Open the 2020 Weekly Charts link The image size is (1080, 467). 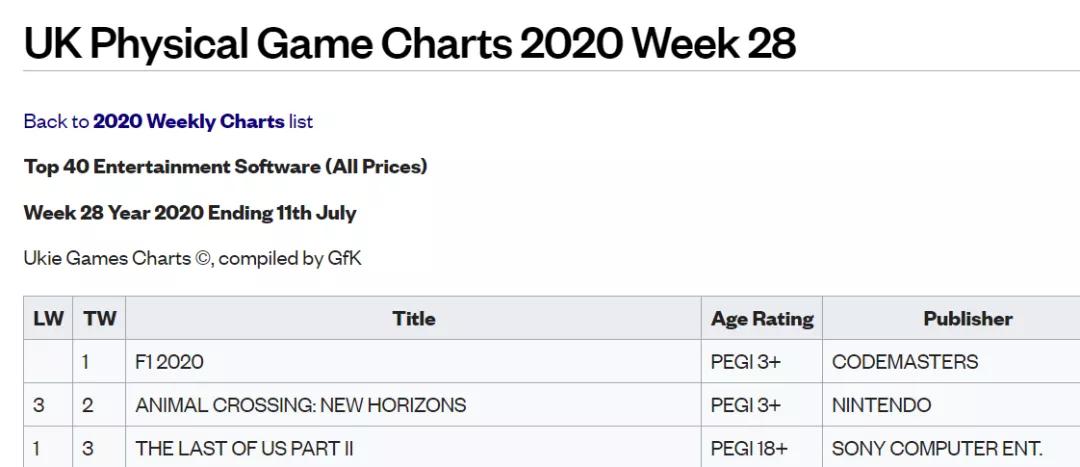[188, 122]
